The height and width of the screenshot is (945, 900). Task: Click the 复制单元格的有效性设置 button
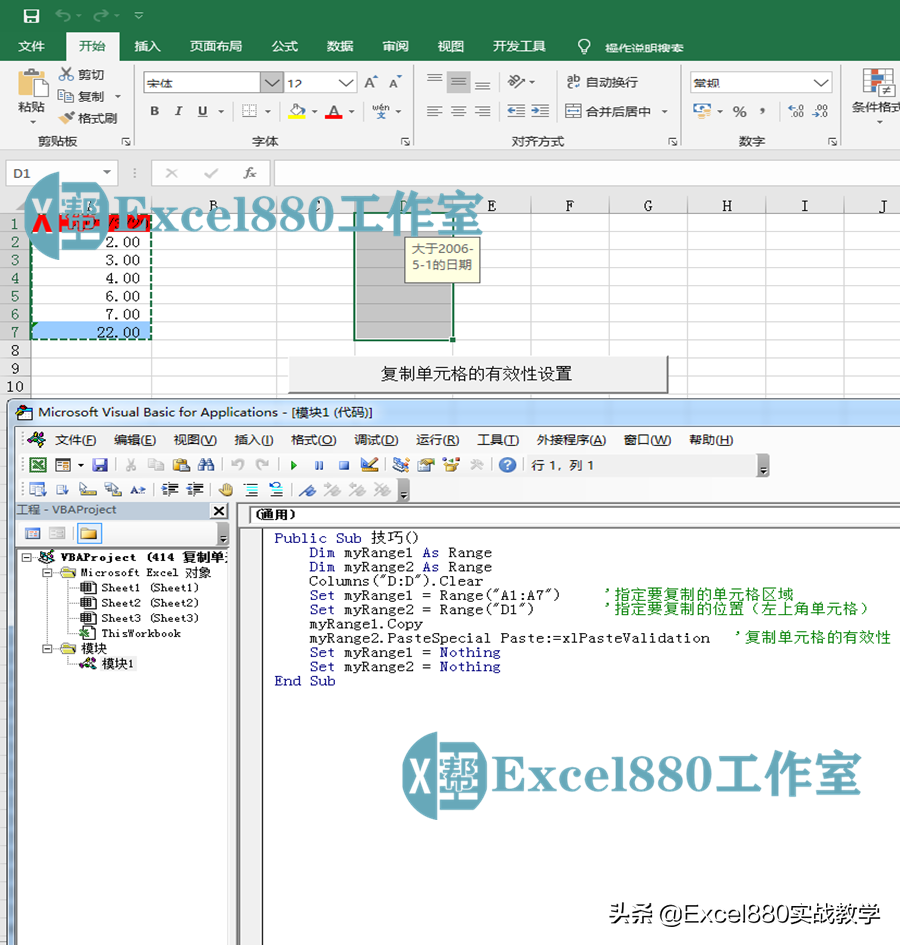pos(478,374)
